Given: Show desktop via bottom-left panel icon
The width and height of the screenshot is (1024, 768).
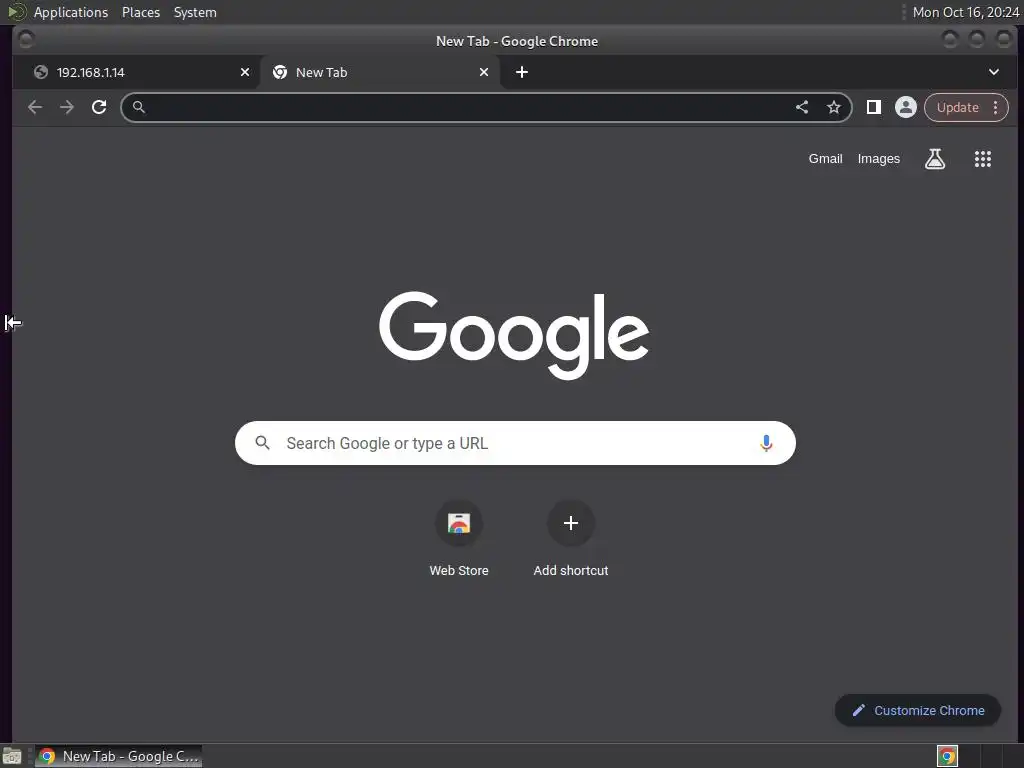Looking at the screenshot, I should tap(12, 756).
